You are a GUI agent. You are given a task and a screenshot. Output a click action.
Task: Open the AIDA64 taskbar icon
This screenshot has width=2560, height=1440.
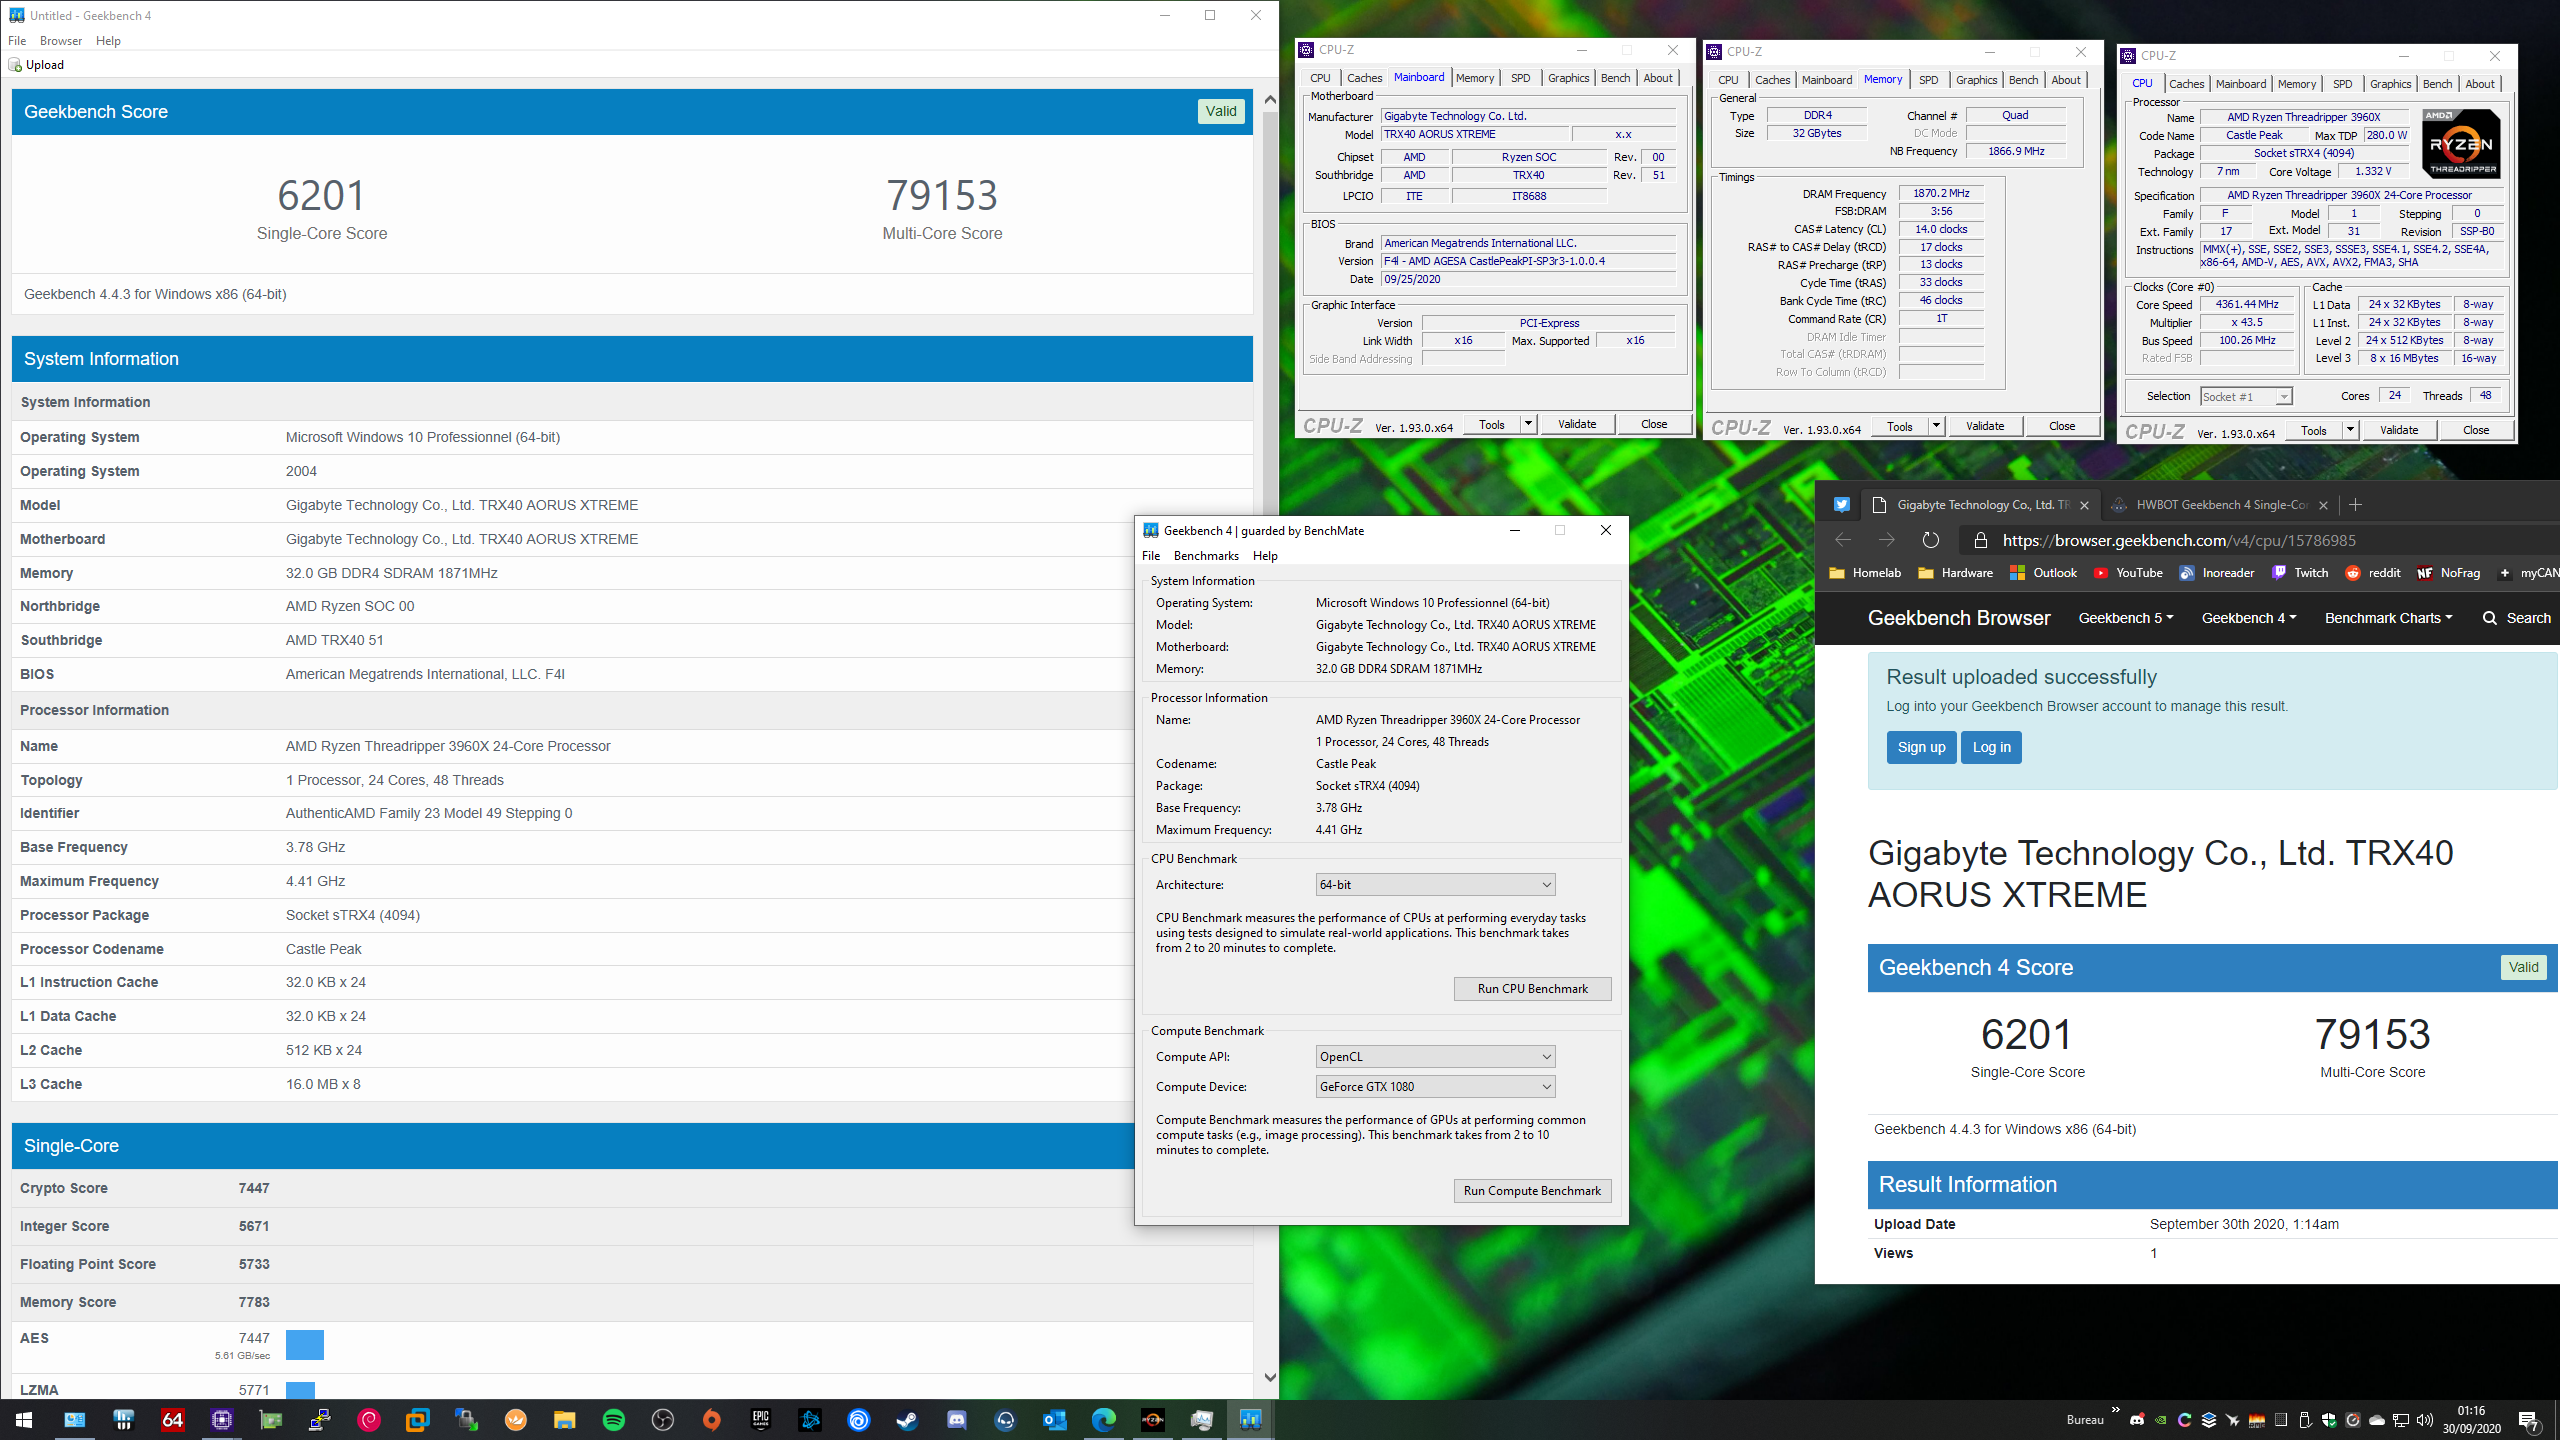[172, 1420]
